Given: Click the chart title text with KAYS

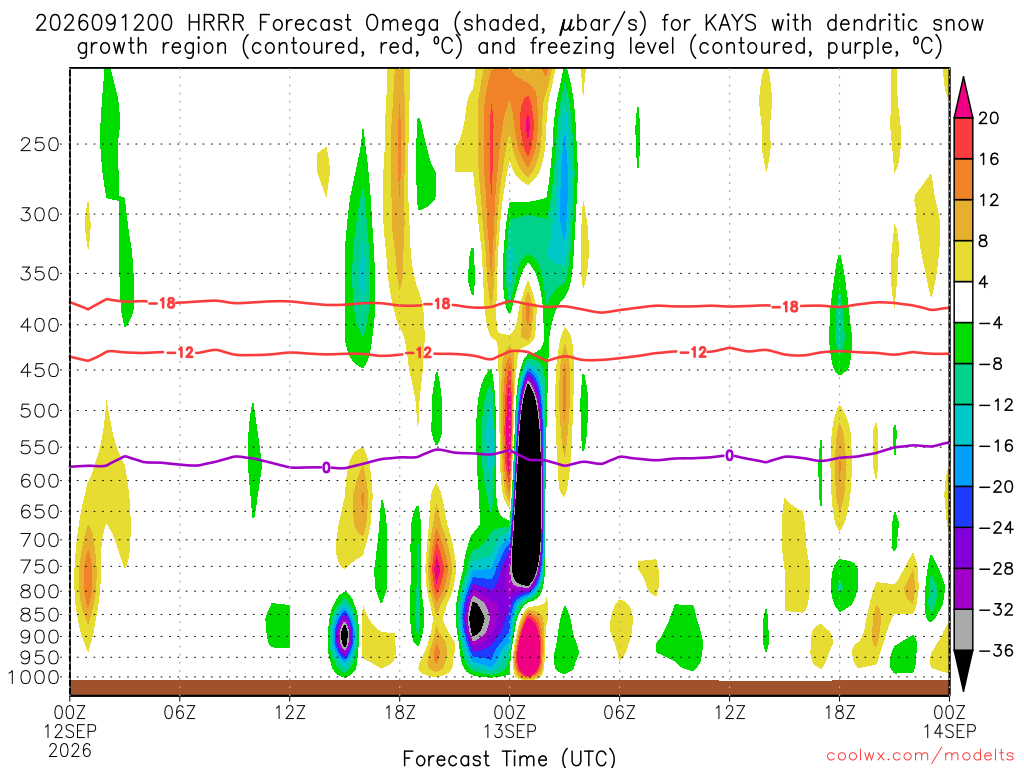Looking at the screenshot, I should (x=509, y=35).
